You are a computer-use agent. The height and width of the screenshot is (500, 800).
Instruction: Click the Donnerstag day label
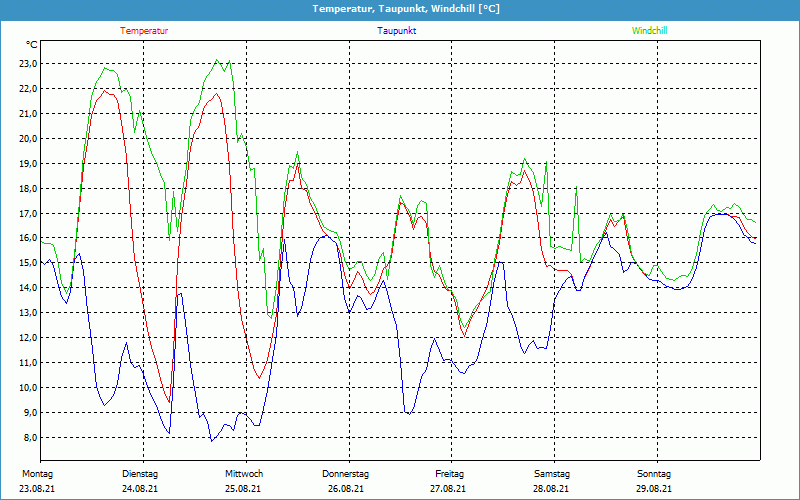click(345, 474)
